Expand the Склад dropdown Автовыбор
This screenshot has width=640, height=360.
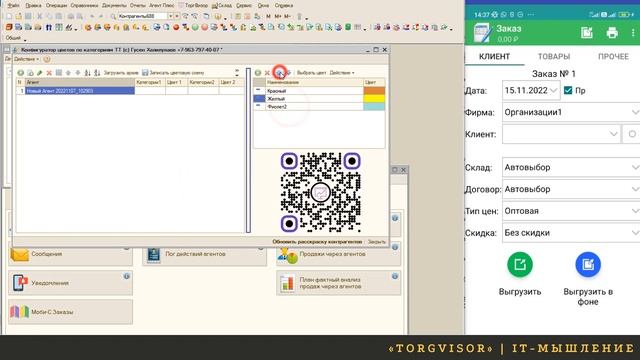pos(571,167)
